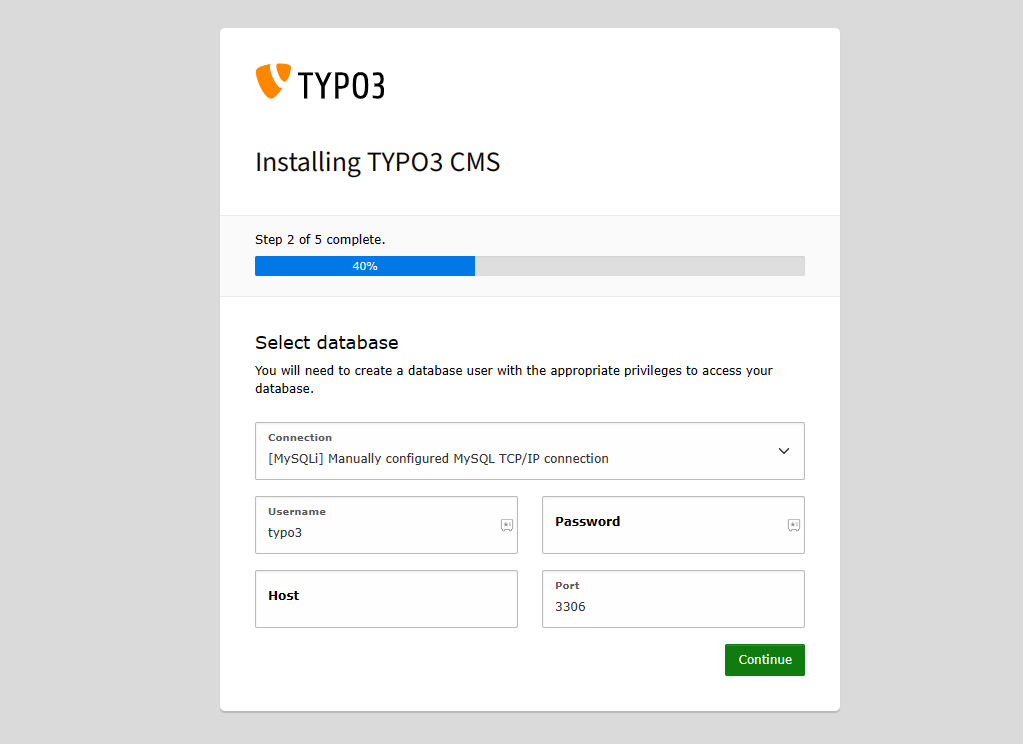Click the Select database section title
This screenshot has width=1023, height=744.
(x=328, y=342)
